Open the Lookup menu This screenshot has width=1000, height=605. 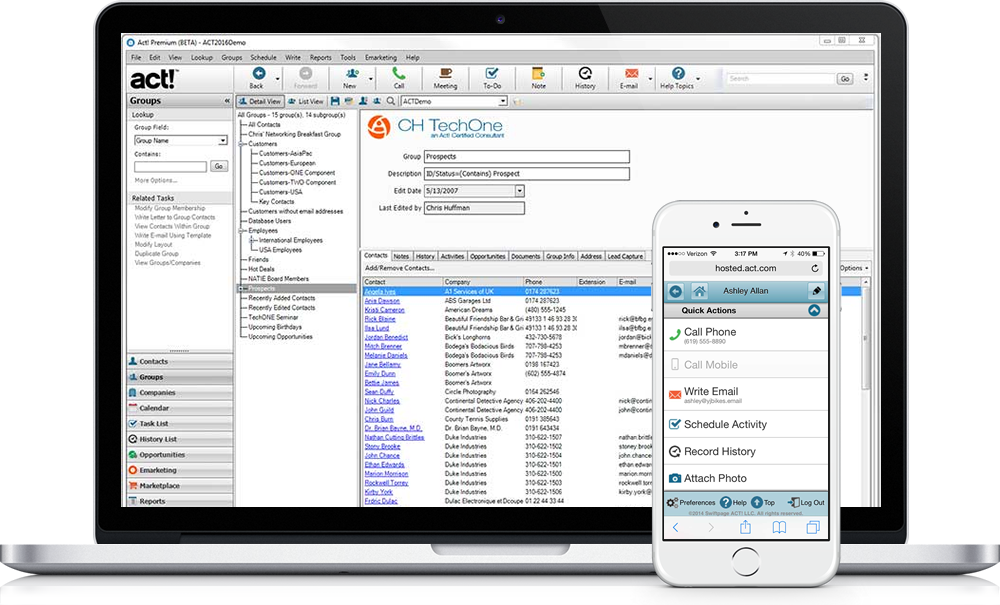(202, 57)
